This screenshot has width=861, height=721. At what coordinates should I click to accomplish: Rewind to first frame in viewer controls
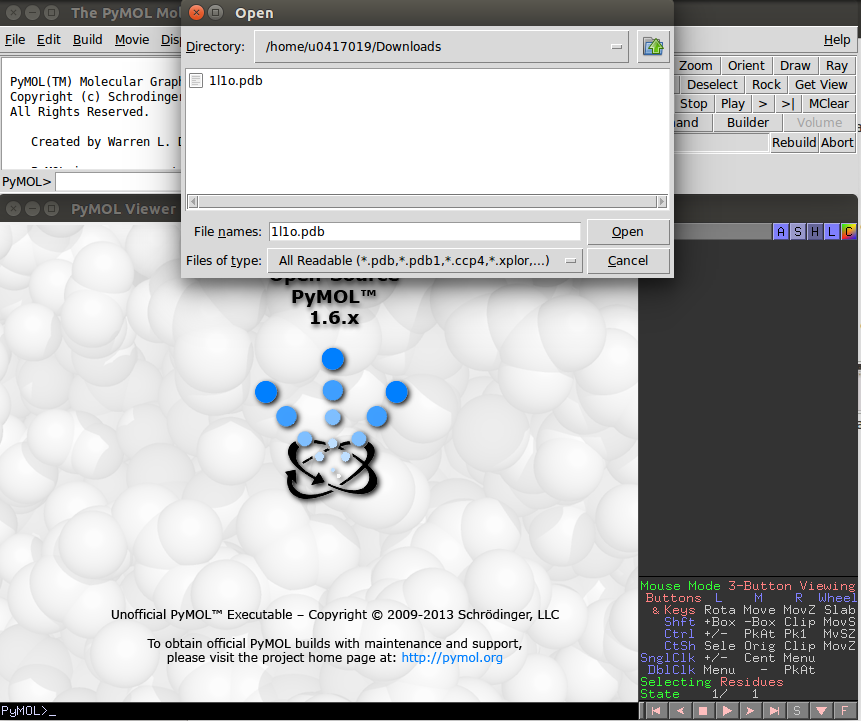pyautogui.click(x=655, y=711)
